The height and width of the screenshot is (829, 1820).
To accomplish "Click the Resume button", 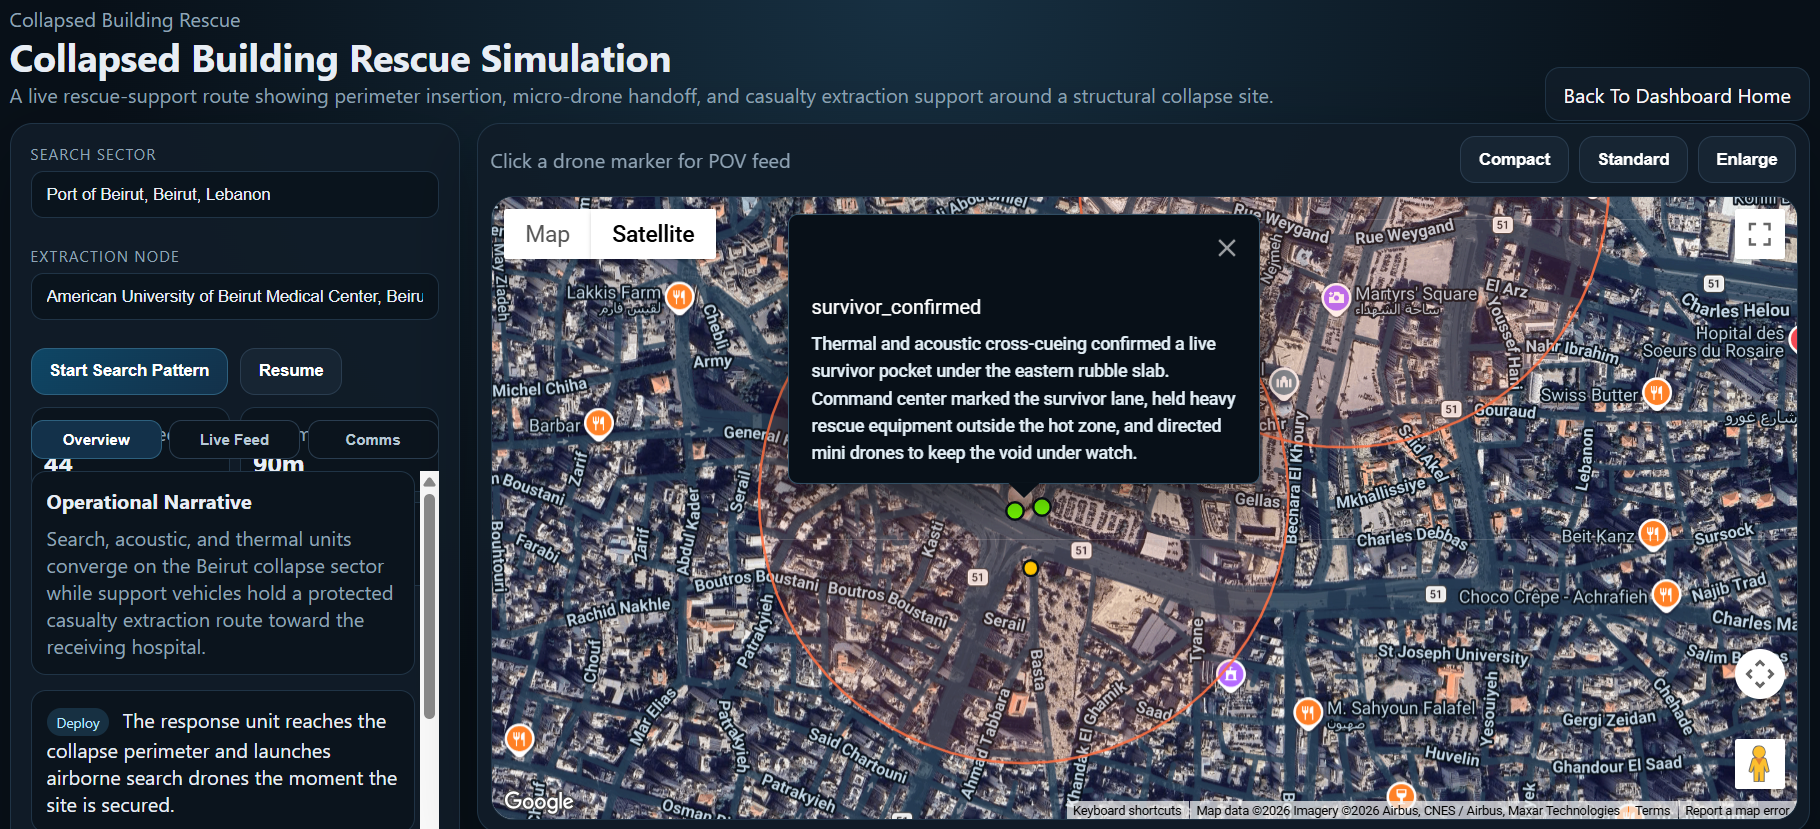I will coord(291,371).
